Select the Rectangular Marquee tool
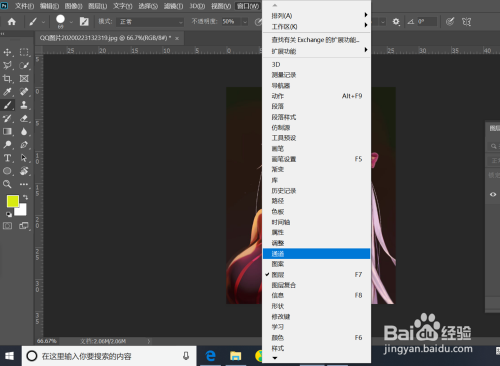The height and width of the screenshot is (366, 500). point(24,52)
